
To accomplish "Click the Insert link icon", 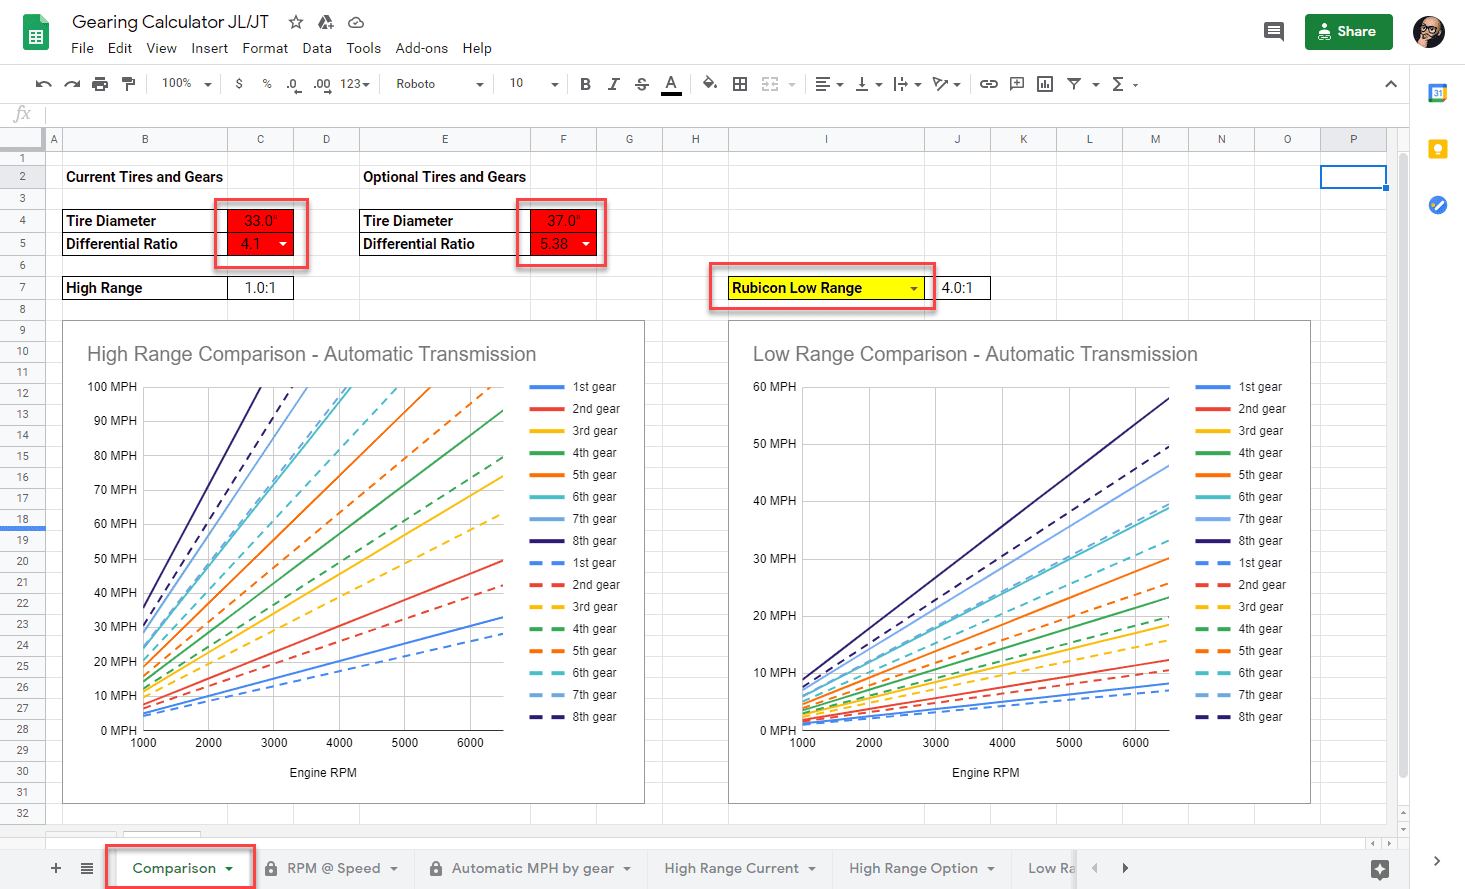I will coord(989,84).
